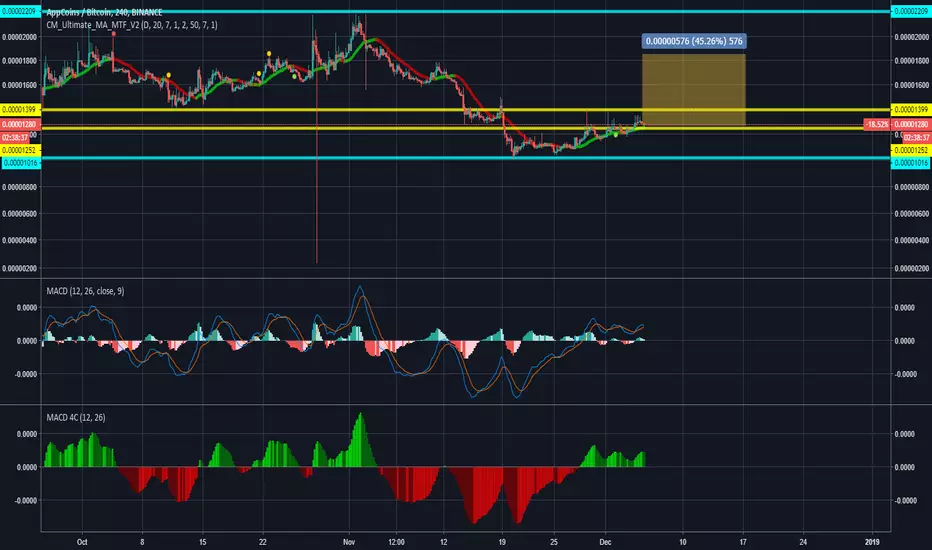Select the MACD (12, 26, close, 9) legend
Screen dimensions: 932x550
coord(85,291)
